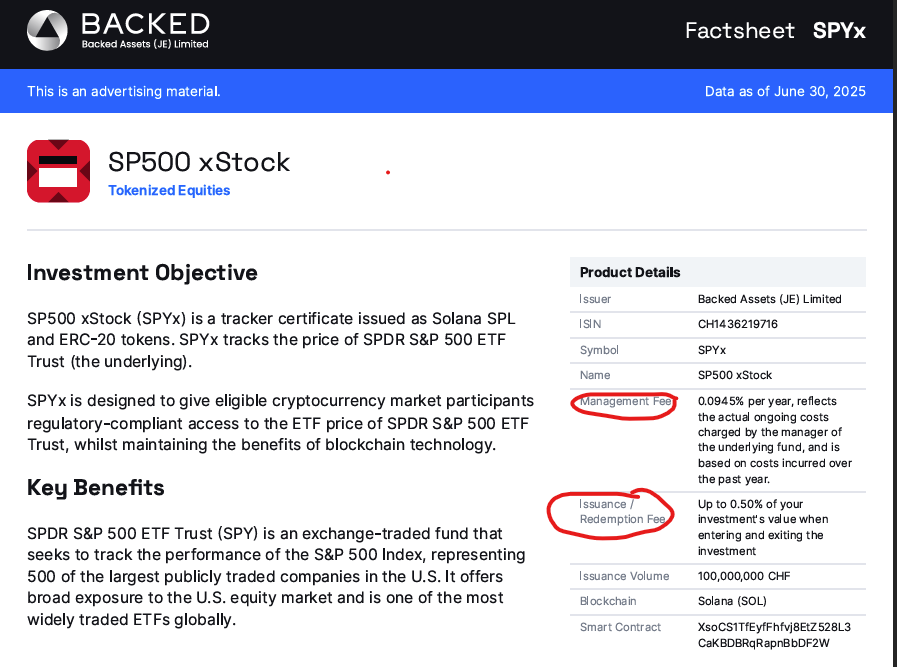This screenshot has height=667, width=897.
Task: Click the XsoCS1TfEyfFhfvj8EtZ528L3 contract address
Action: tap(775, 635)
